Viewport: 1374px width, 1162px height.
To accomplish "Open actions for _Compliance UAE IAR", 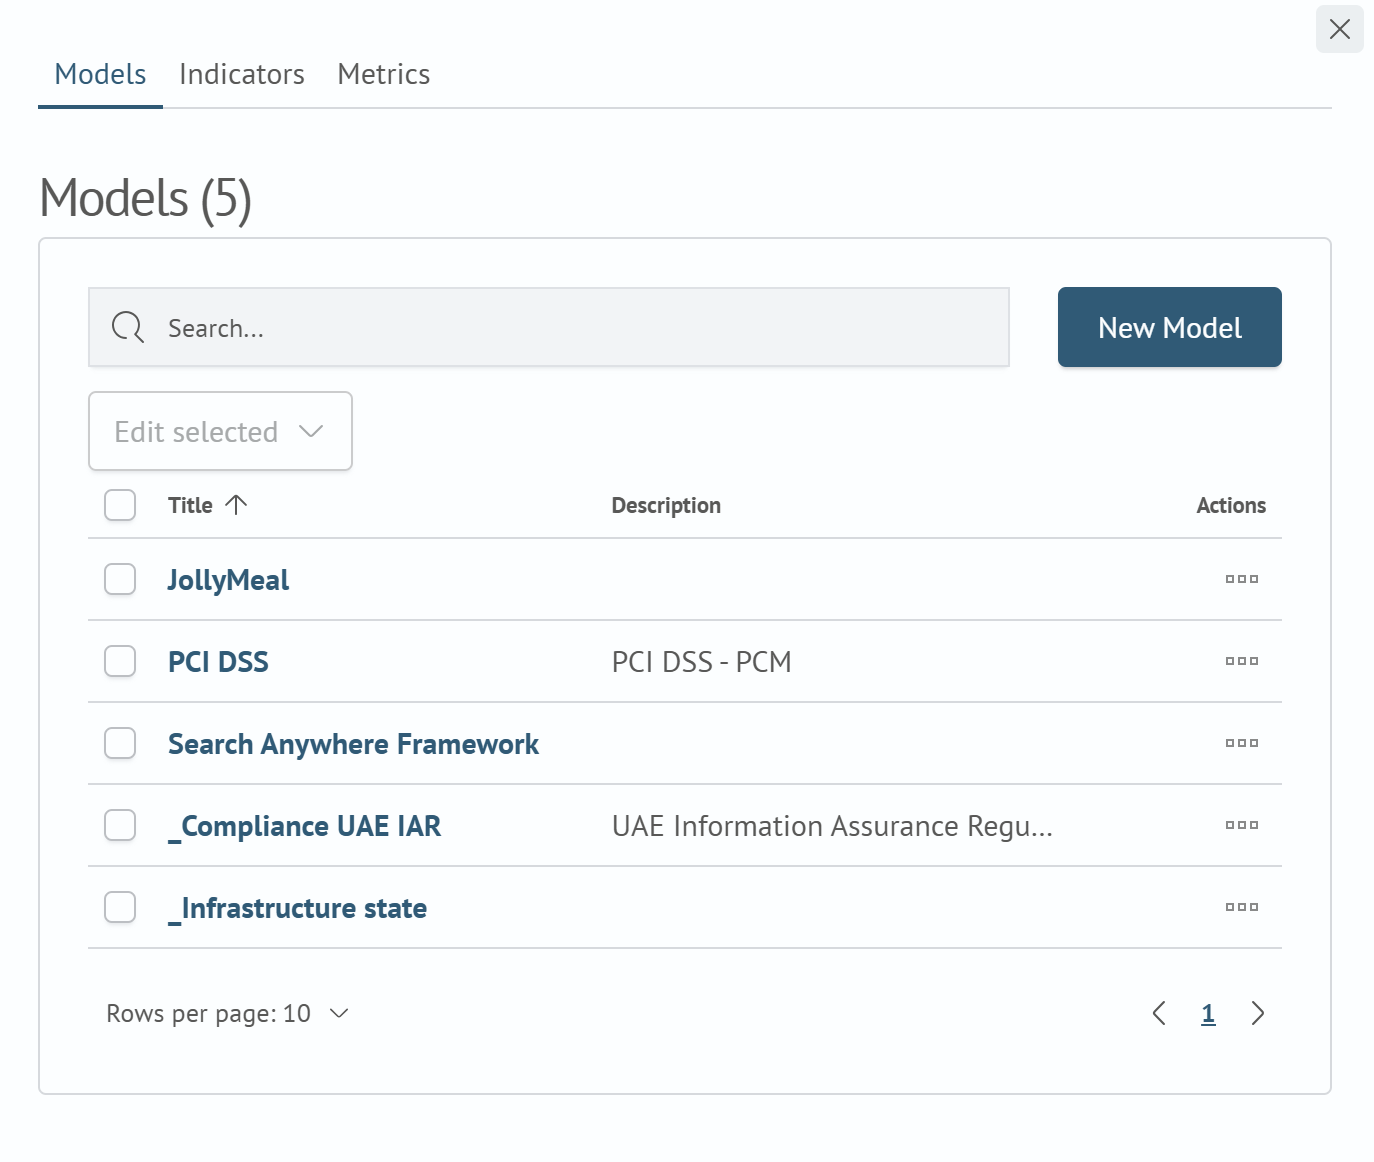I will (1241, 825).
